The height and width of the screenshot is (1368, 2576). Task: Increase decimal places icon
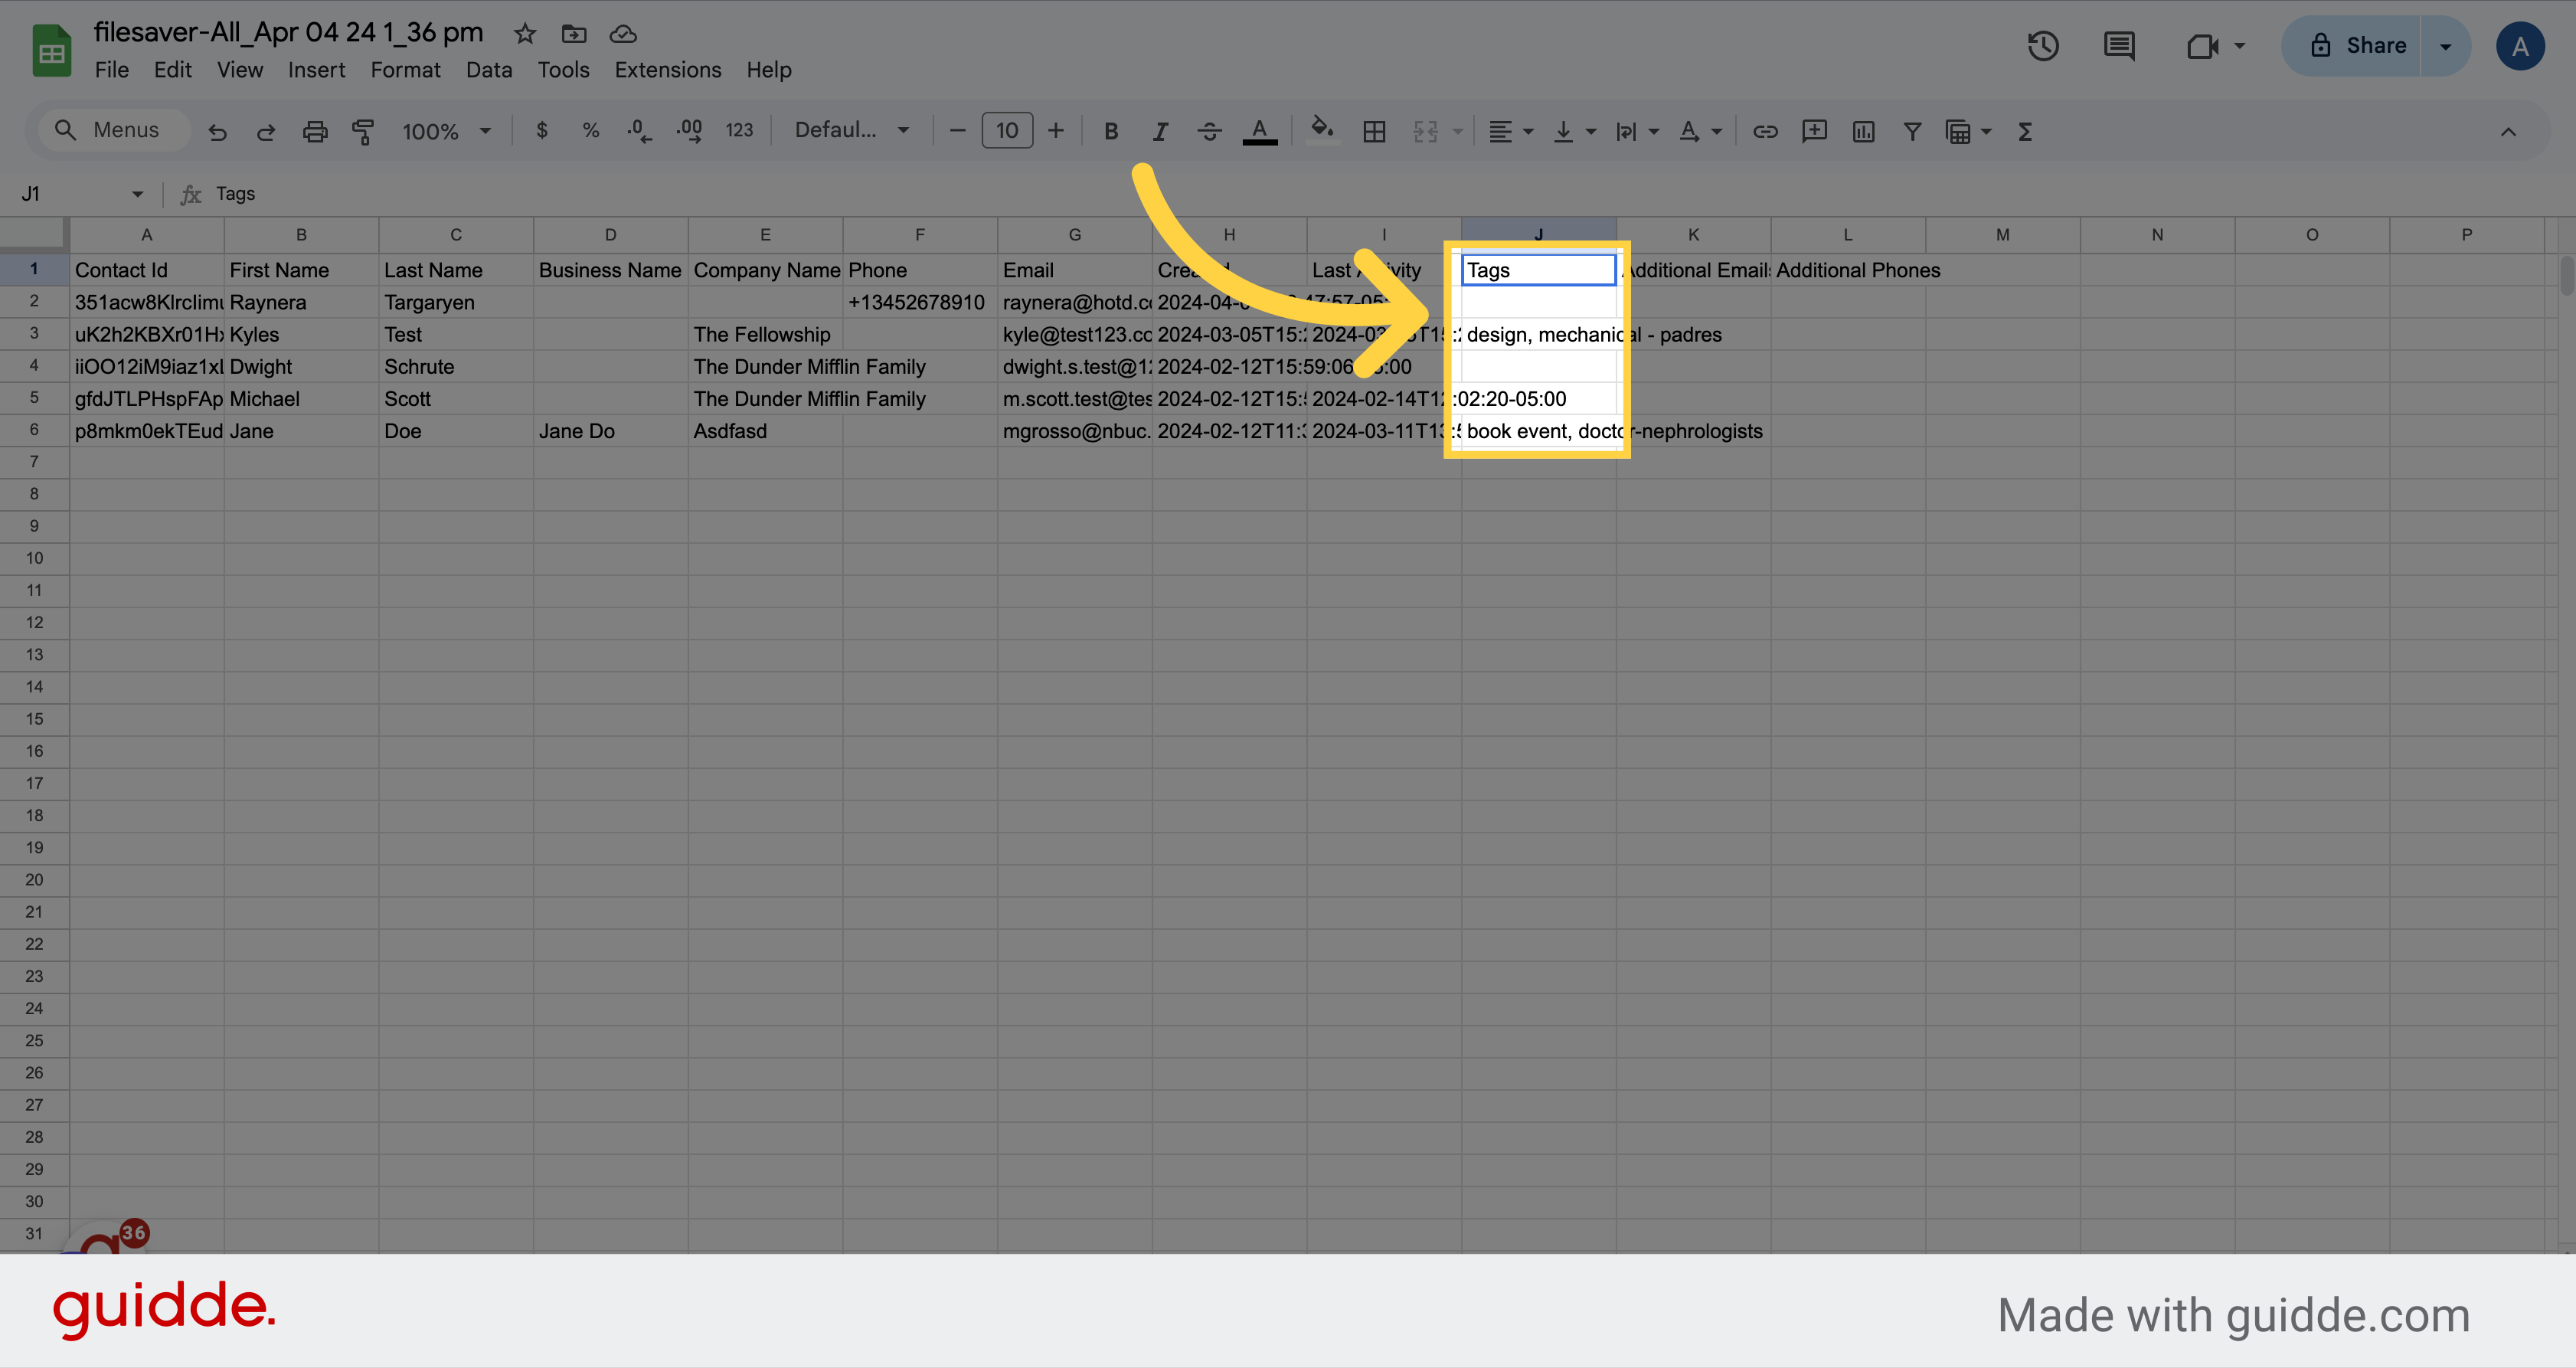(689, 131)
